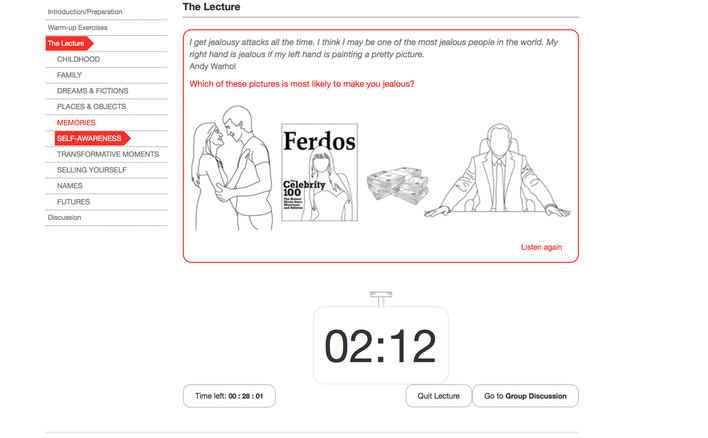Click the Listen again link
The image size is (708, 438).
click(x=541, y=247)
